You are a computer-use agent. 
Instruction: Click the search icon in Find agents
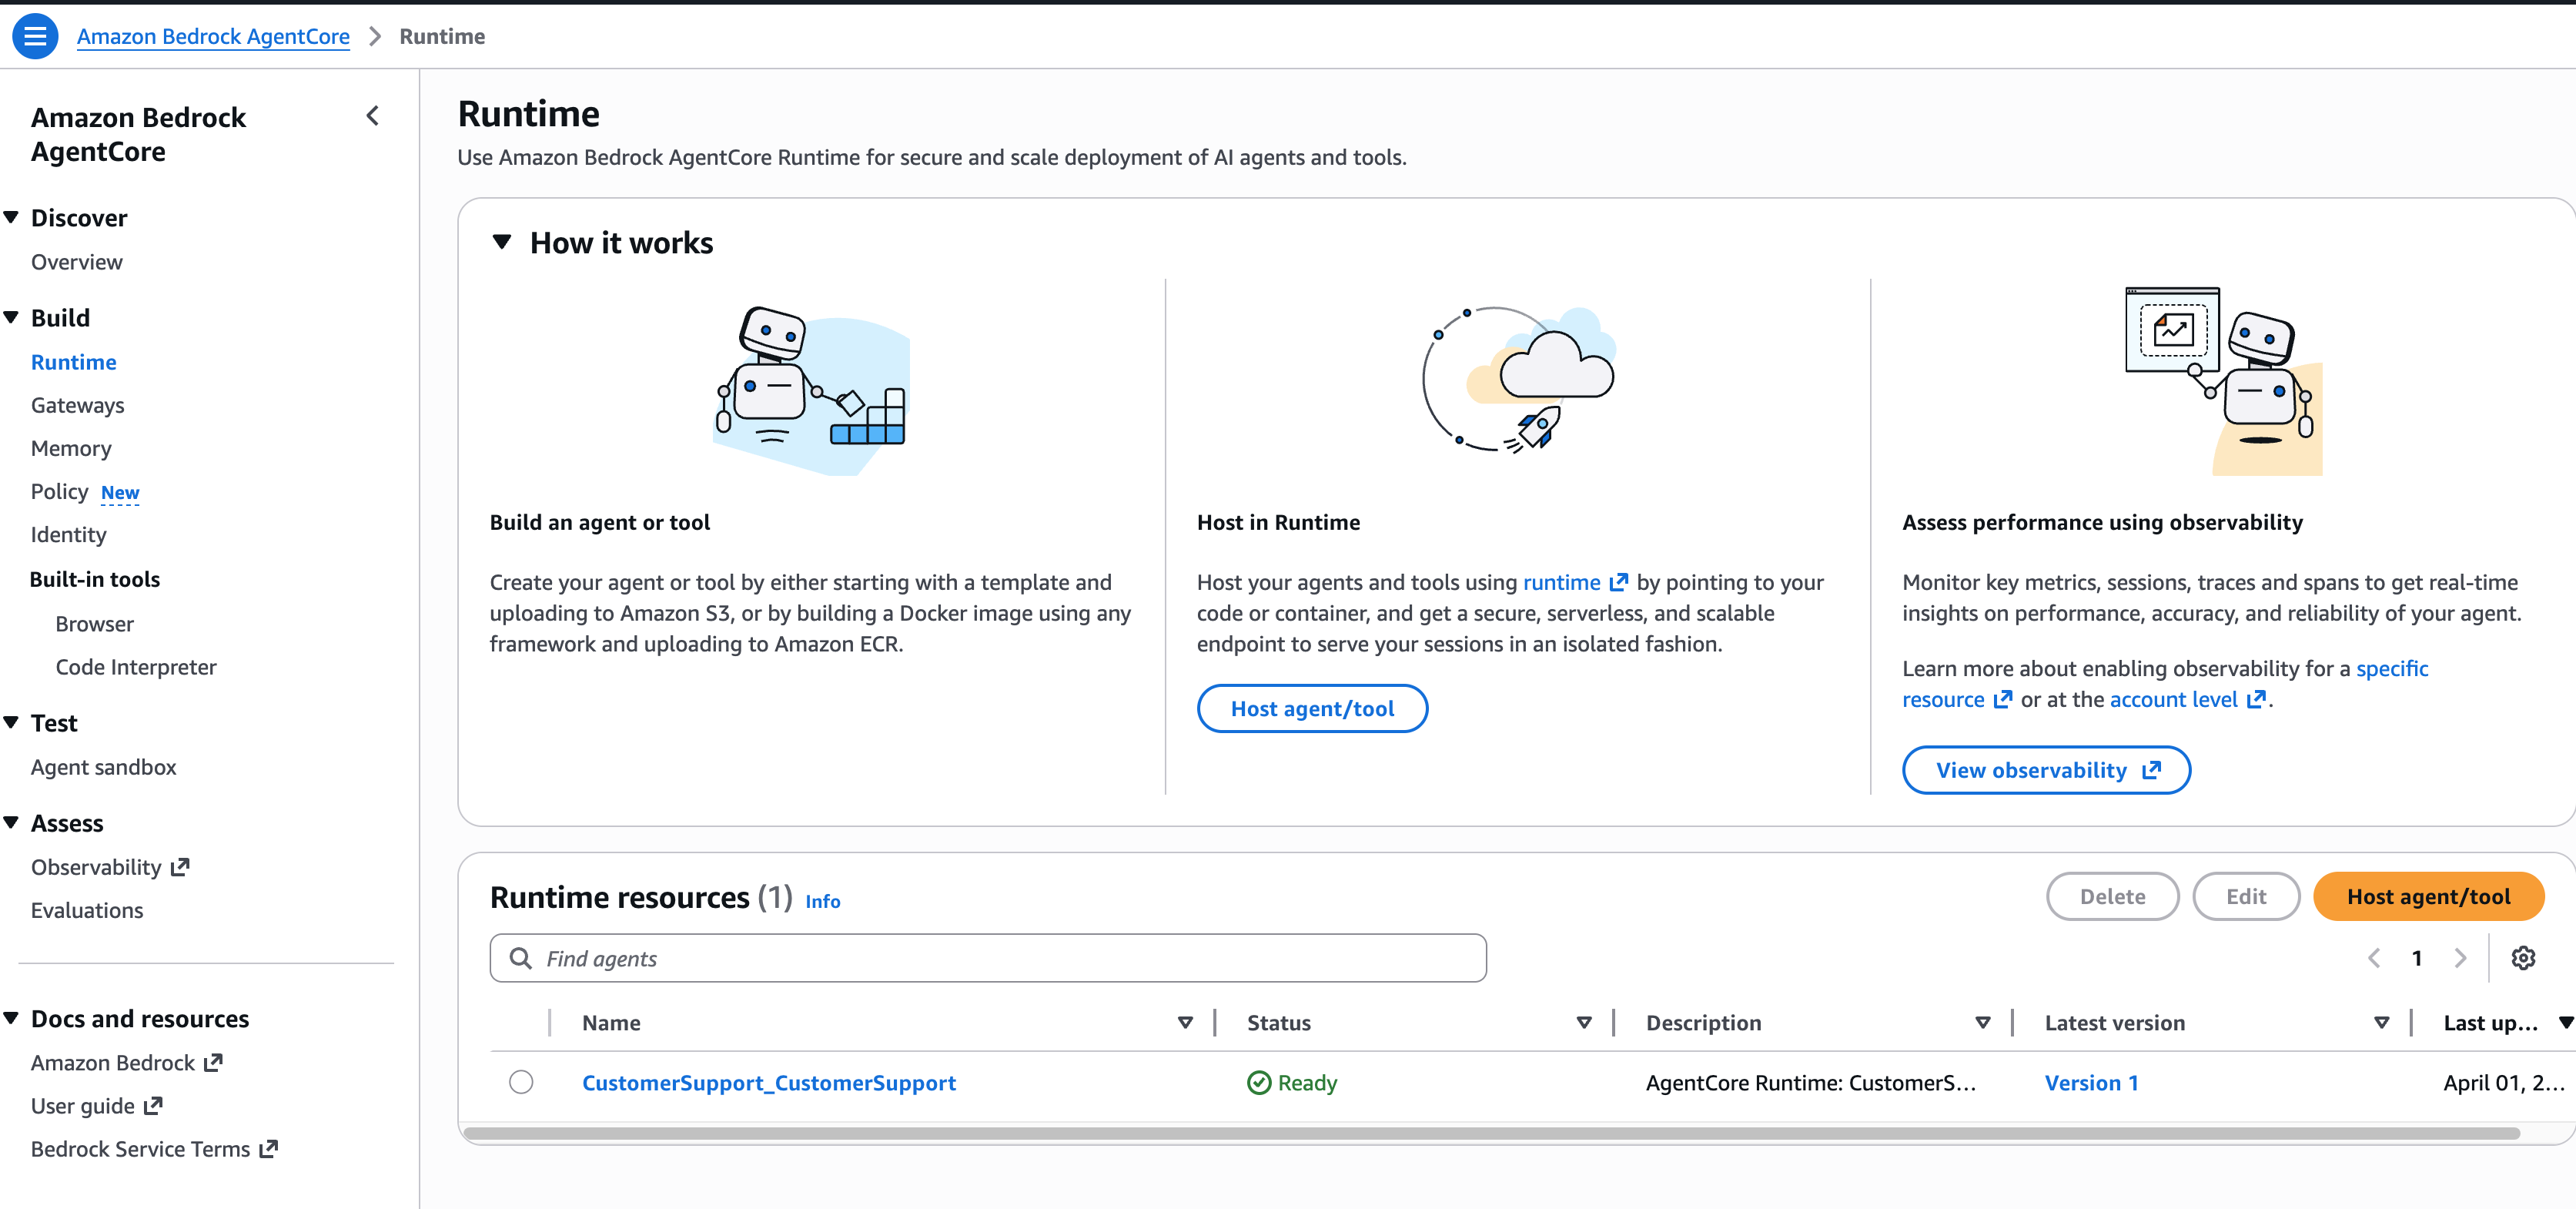520,958
